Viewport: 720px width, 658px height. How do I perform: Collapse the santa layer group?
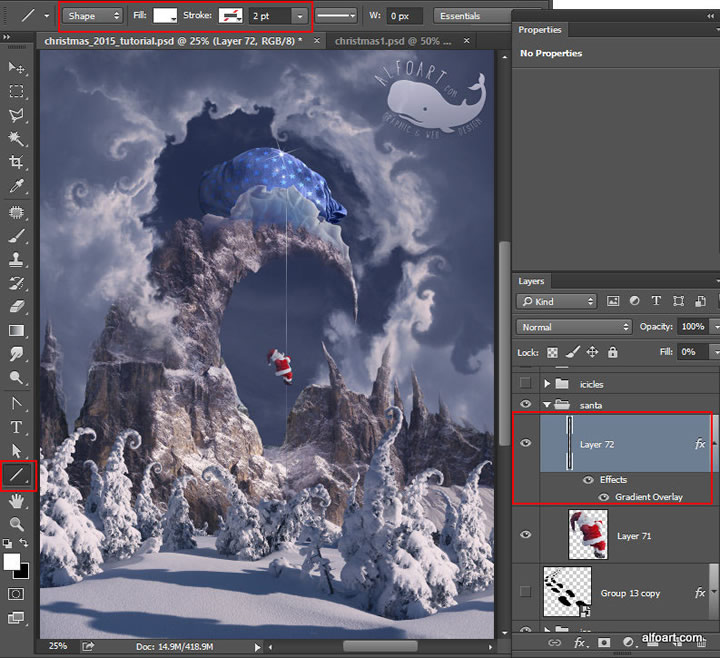[x=547, y=404]
